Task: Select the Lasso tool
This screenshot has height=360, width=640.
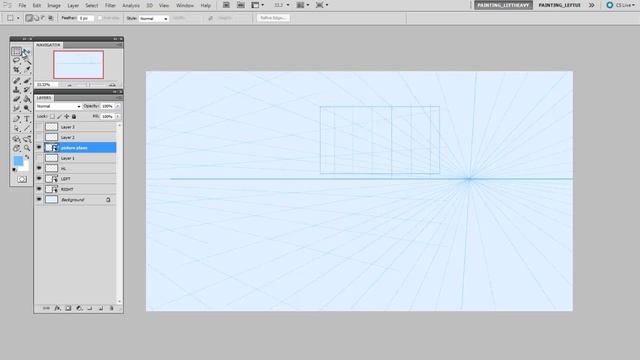Action: 16,60
